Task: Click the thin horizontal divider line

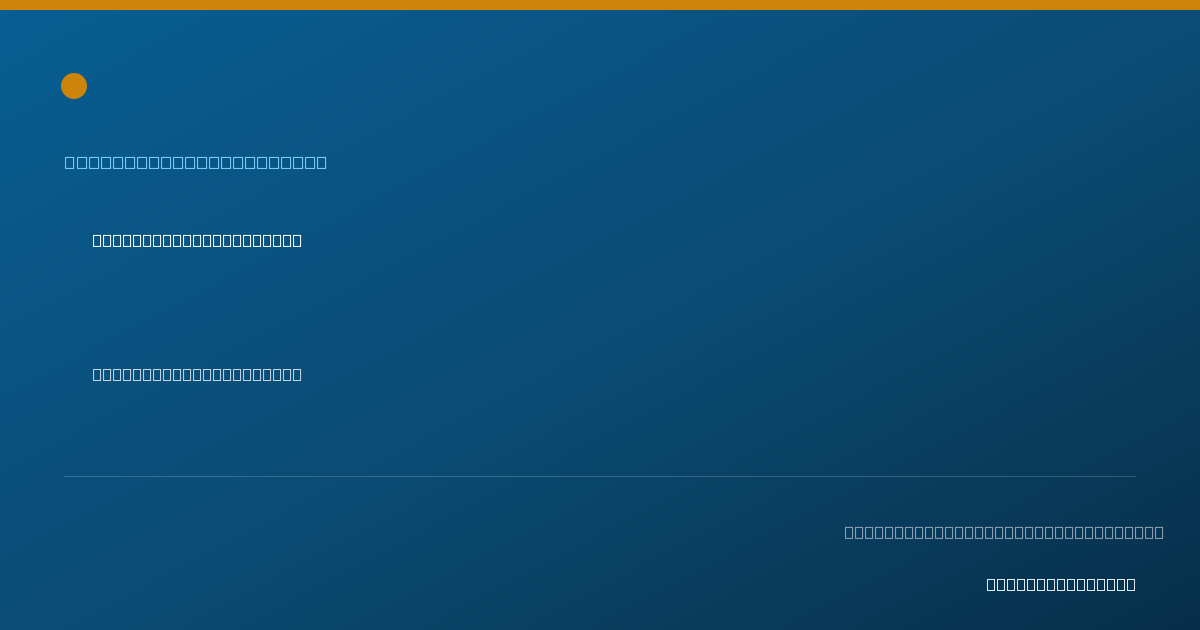Action: click(x=600, y=476)
